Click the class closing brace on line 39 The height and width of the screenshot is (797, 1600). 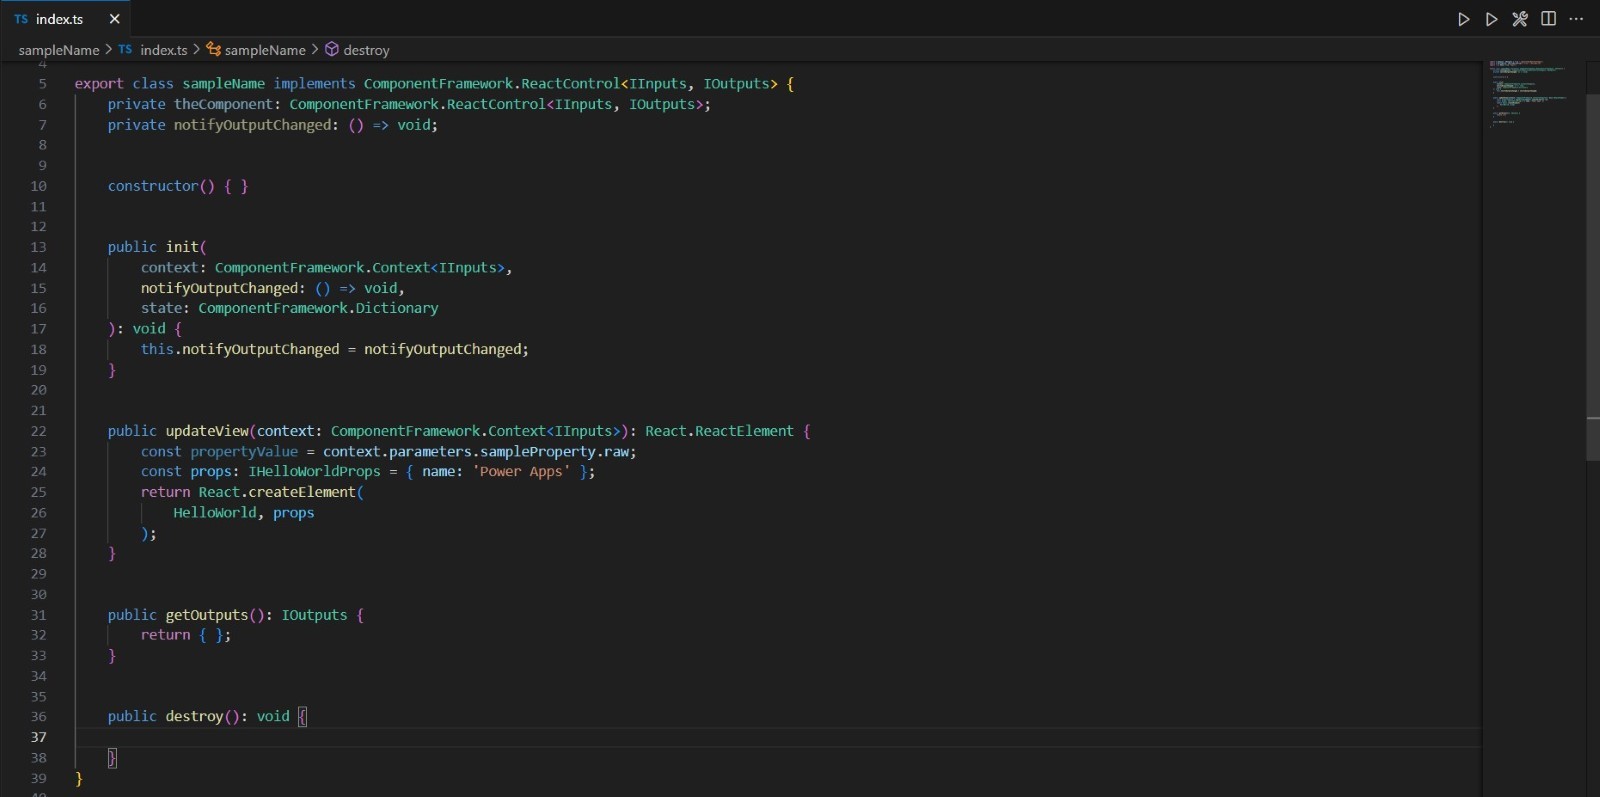79,778
